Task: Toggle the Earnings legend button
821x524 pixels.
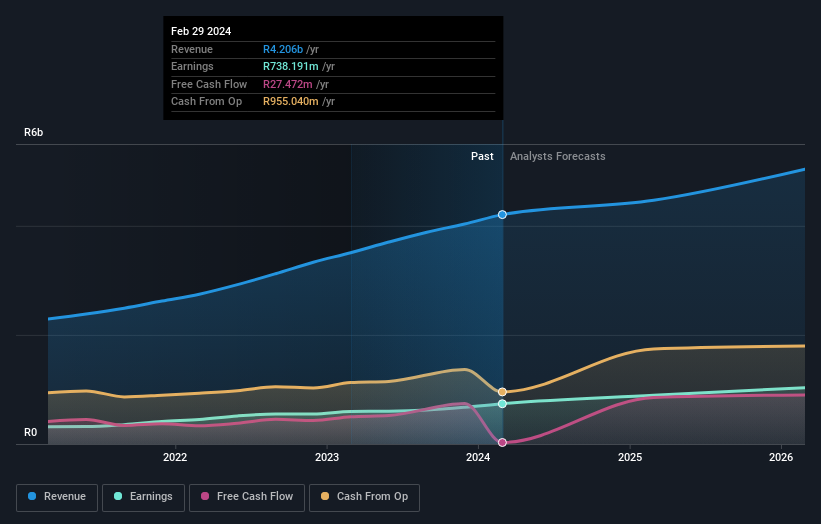Action: (143, 497)
